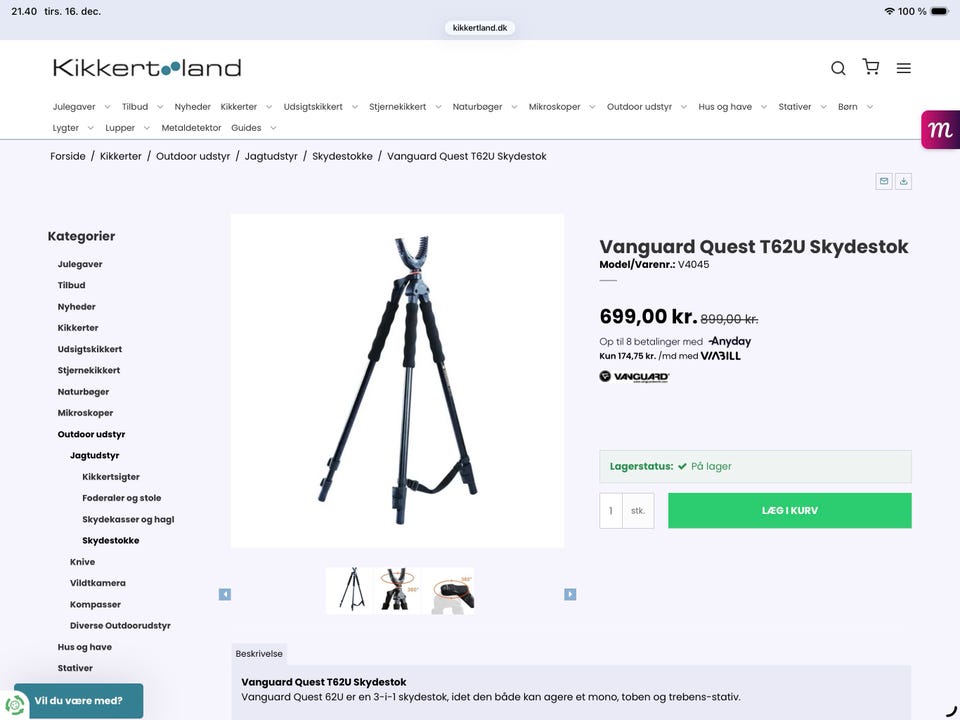Screen dimensions: 960x720
Task: Show next thumbnails with right arrow
Action: 570,594
